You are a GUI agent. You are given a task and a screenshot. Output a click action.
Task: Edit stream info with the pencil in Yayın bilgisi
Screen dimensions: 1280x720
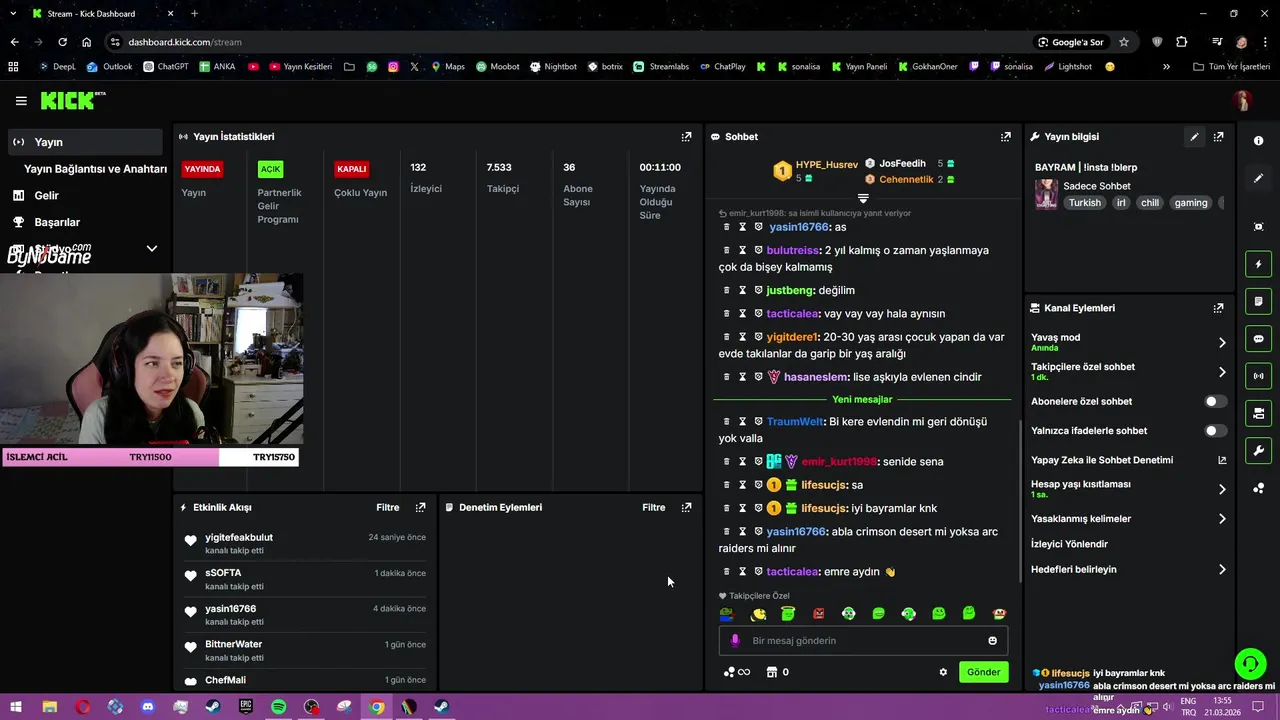(x=1194, y=137)
